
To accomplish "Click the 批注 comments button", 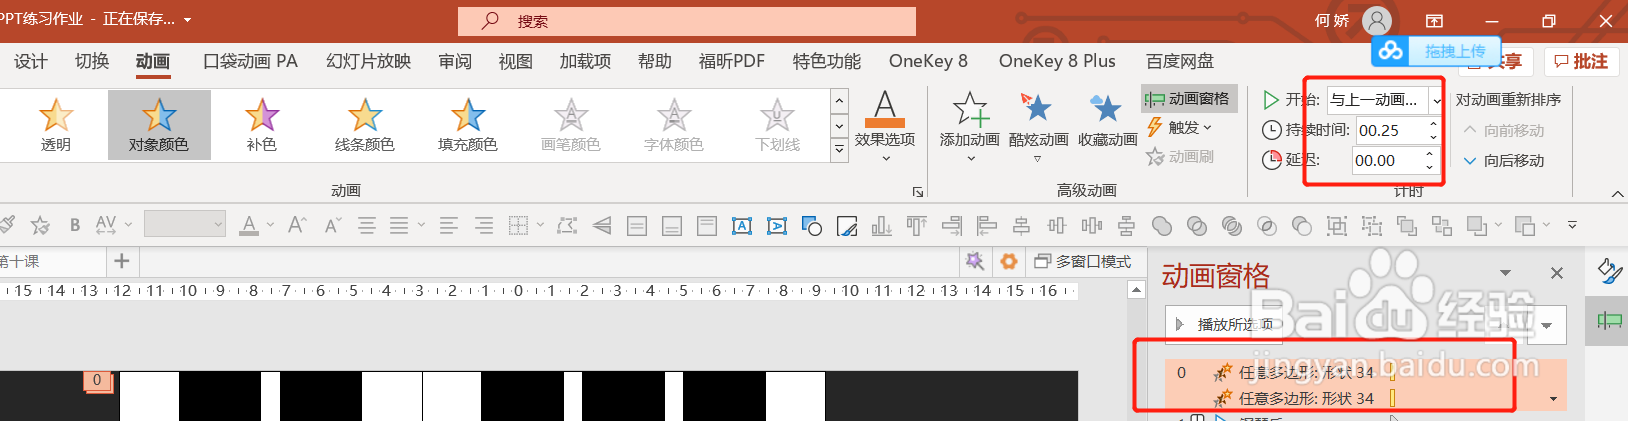I will tap(1581, 62).
